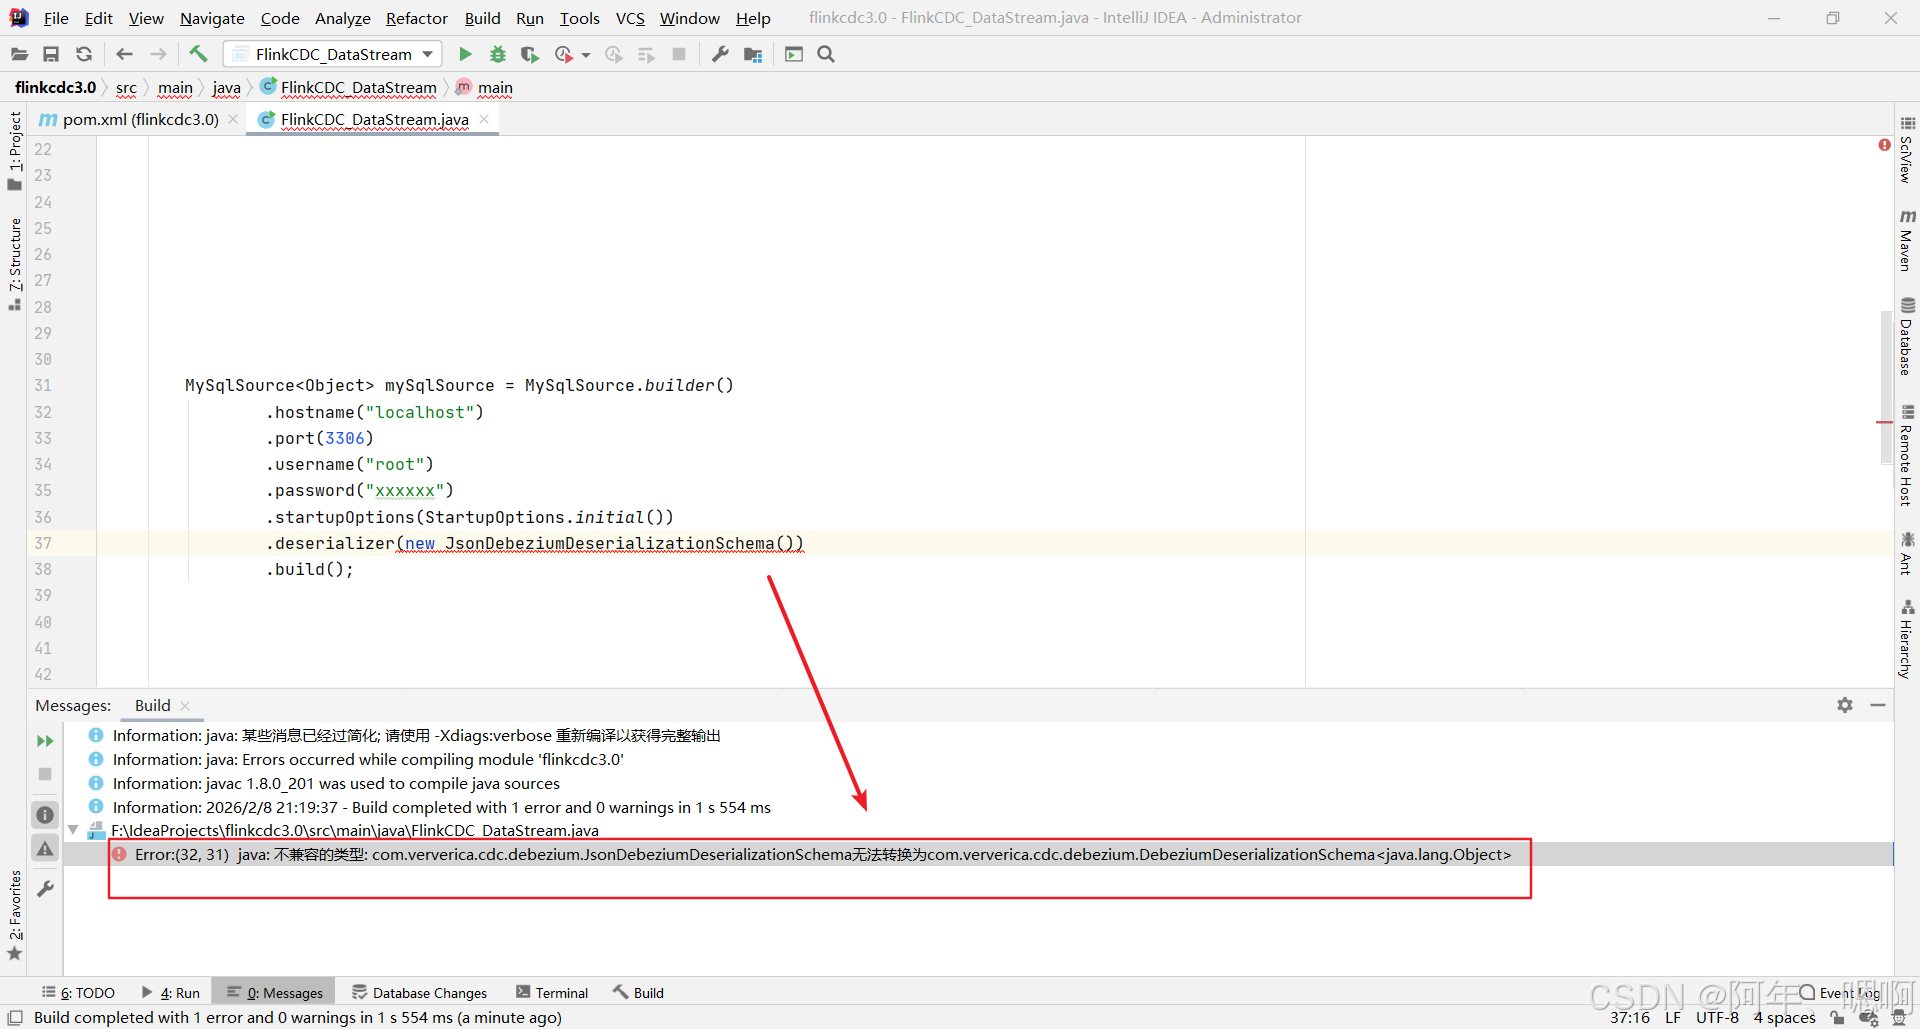This screenshot has height=1029, width=1920.
Task: Navigate back with the left arrow
Action: 124,54
